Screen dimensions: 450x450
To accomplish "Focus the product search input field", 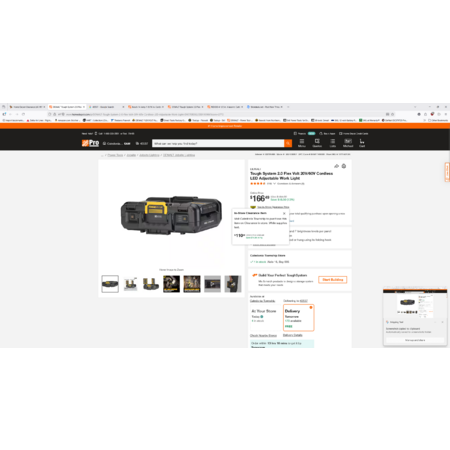I will [x=218, y=143].
